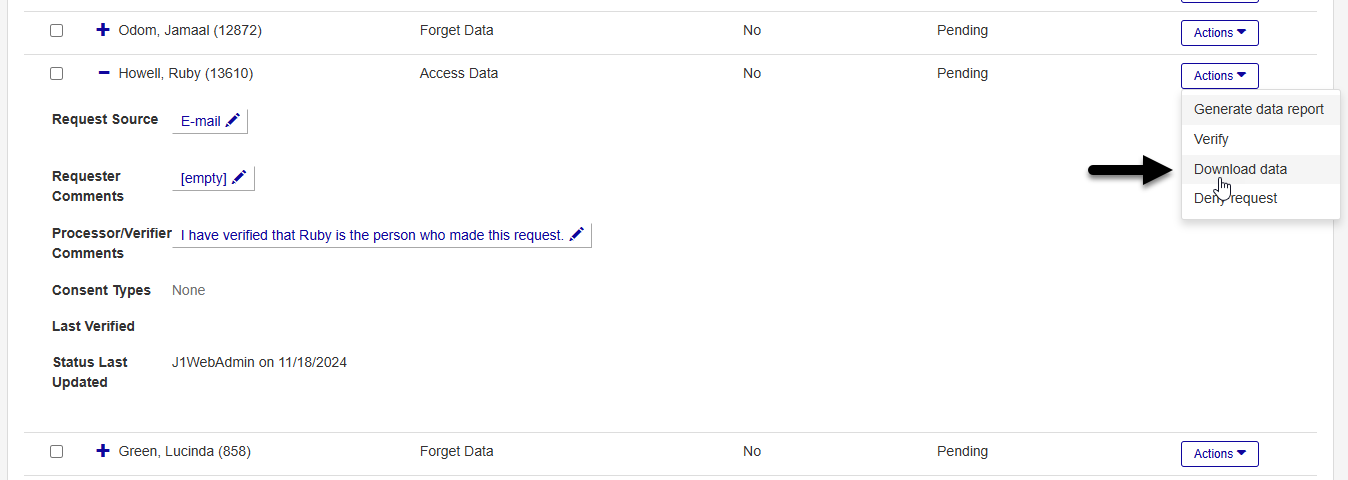Check the Green, Lucinda row checkbox
The height and width of the screenshot is (480, 1348).
(57, 452)
